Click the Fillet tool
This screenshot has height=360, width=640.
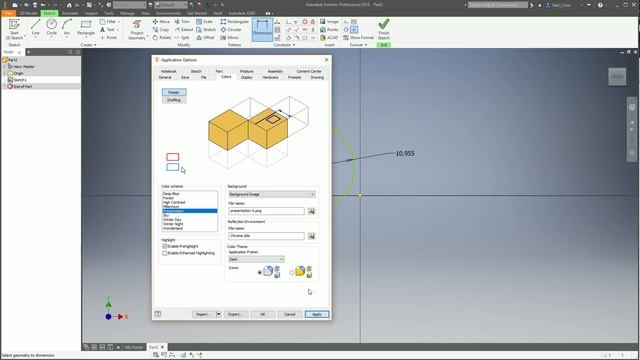click(x=108, y=22)
